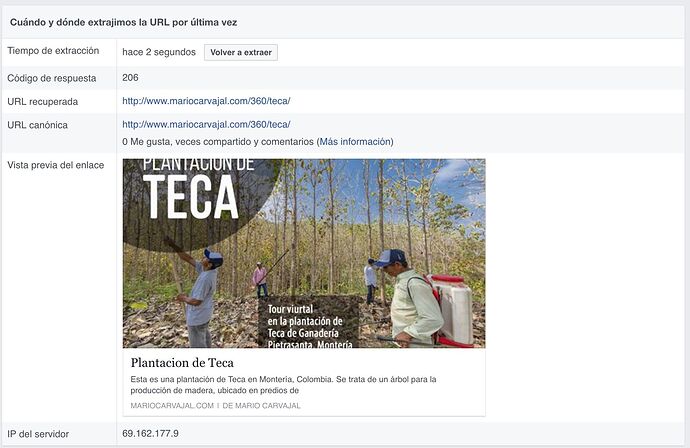Click the Volver a extraer button
This screenshot has width=690, height=448.
[x=240, y=52]
